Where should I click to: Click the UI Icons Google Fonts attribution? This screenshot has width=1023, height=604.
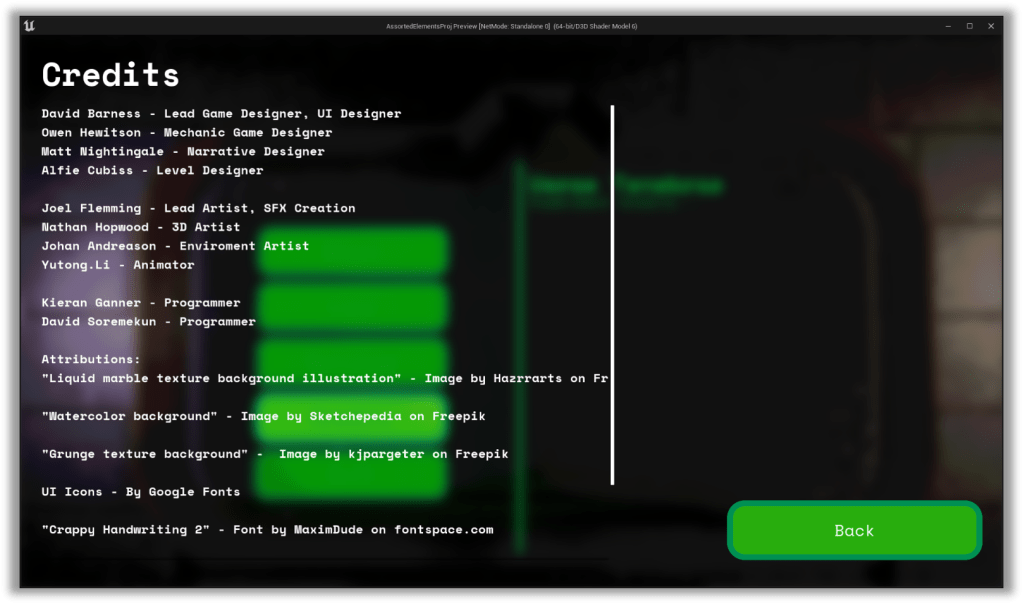141,492
